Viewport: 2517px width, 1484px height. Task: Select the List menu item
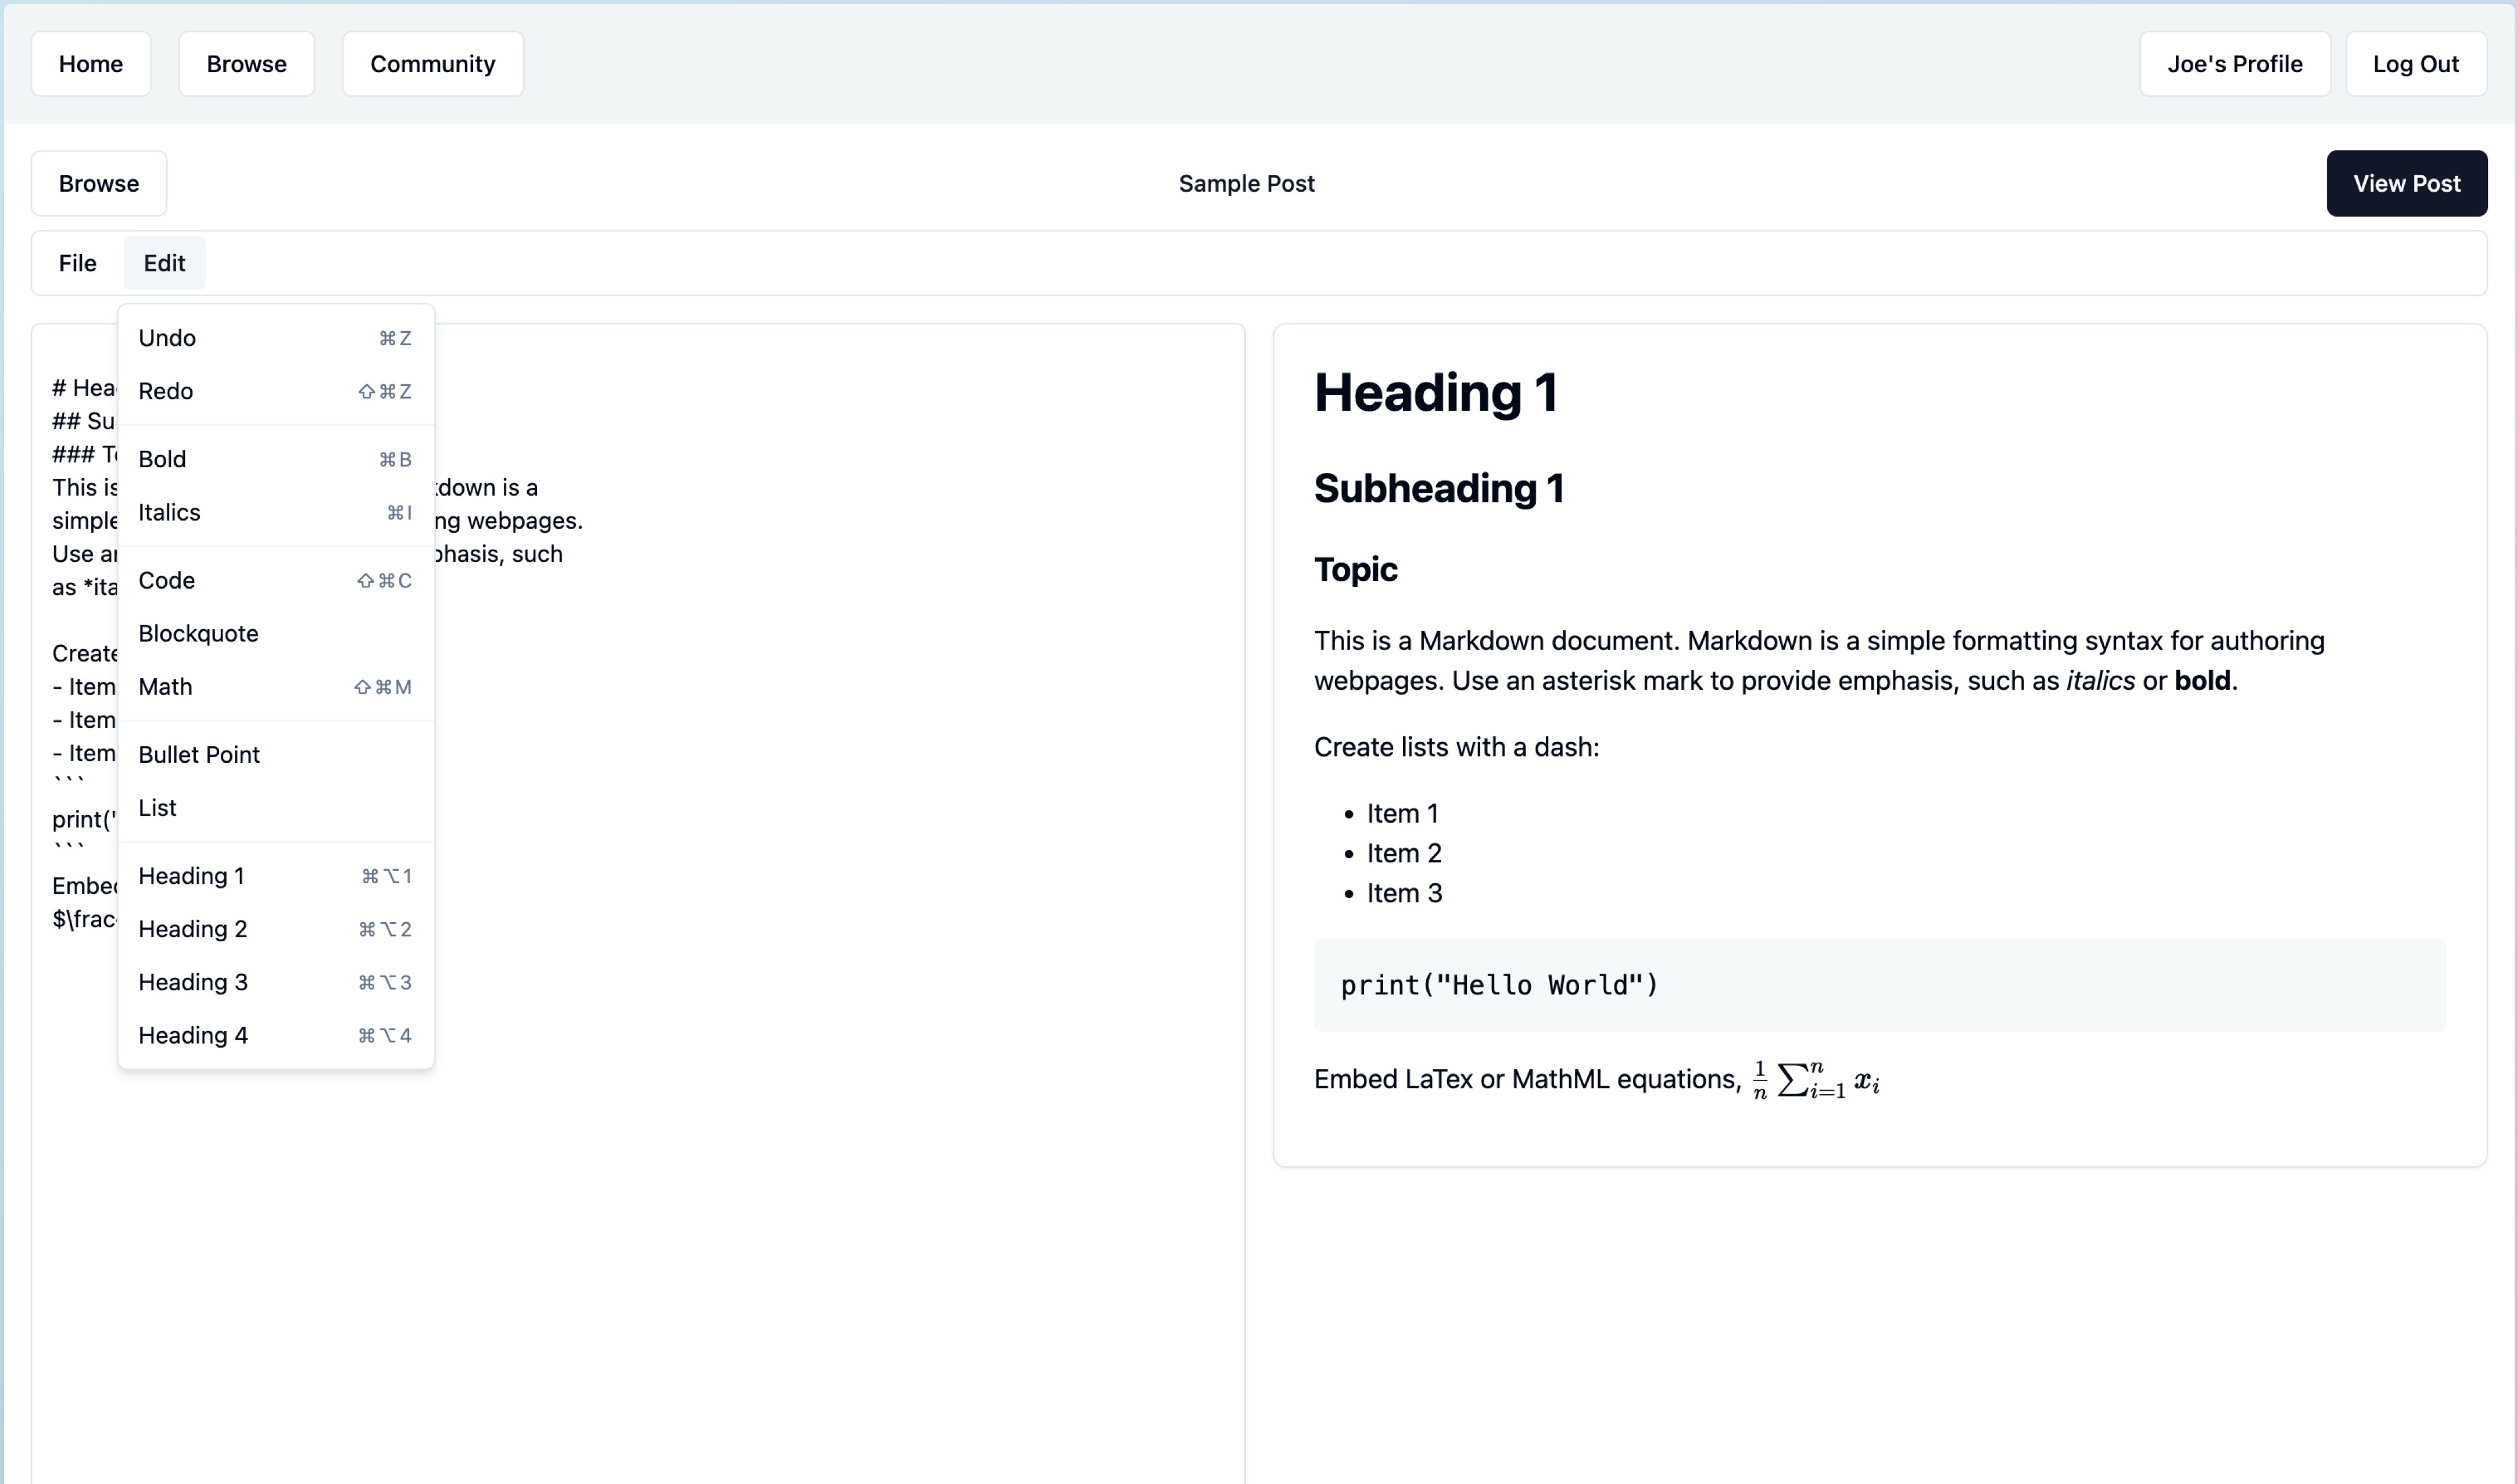coord(276,808)
